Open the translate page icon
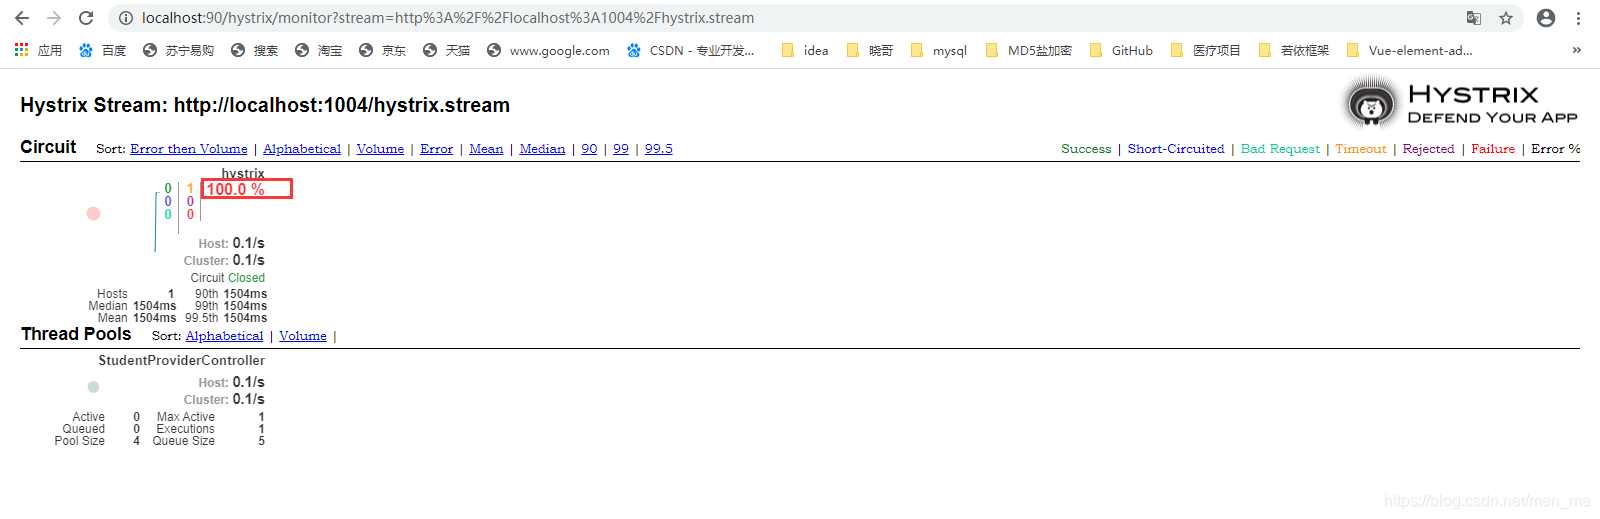 [1474, 18]
